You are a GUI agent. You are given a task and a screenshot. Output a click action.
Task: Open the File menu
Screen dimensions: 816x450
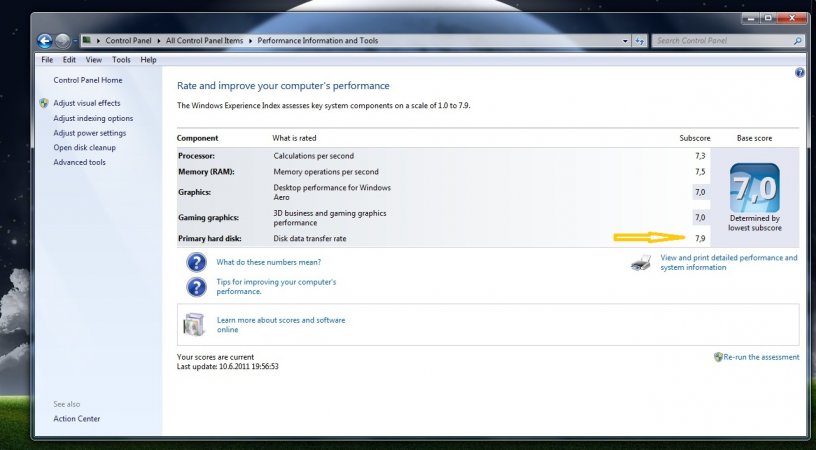(47, 60)
